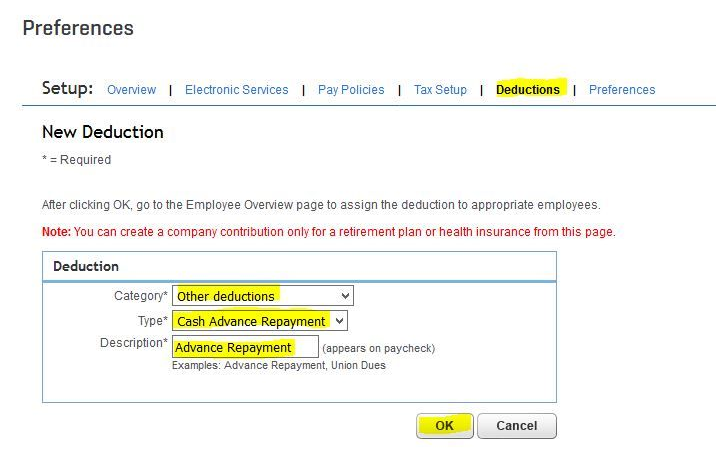The width and height of the screenshot is (716, 471).
Task: Cancel the new deduction
Action: (517, 426)
